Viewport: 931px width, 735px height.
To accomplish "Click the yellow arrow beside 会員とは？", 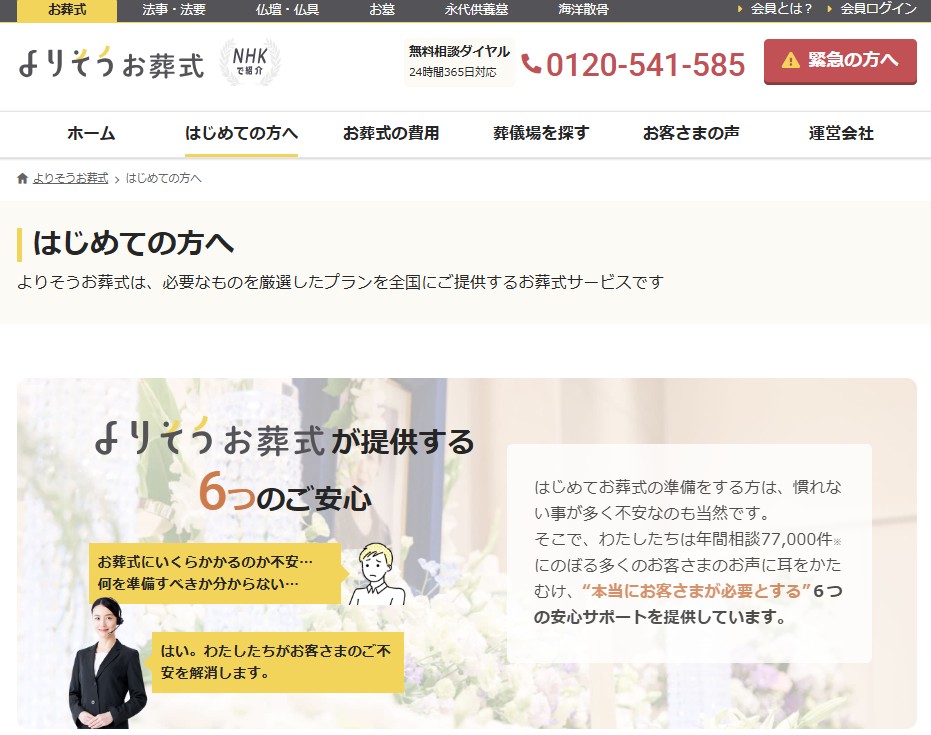I will [x=741, y=11].
